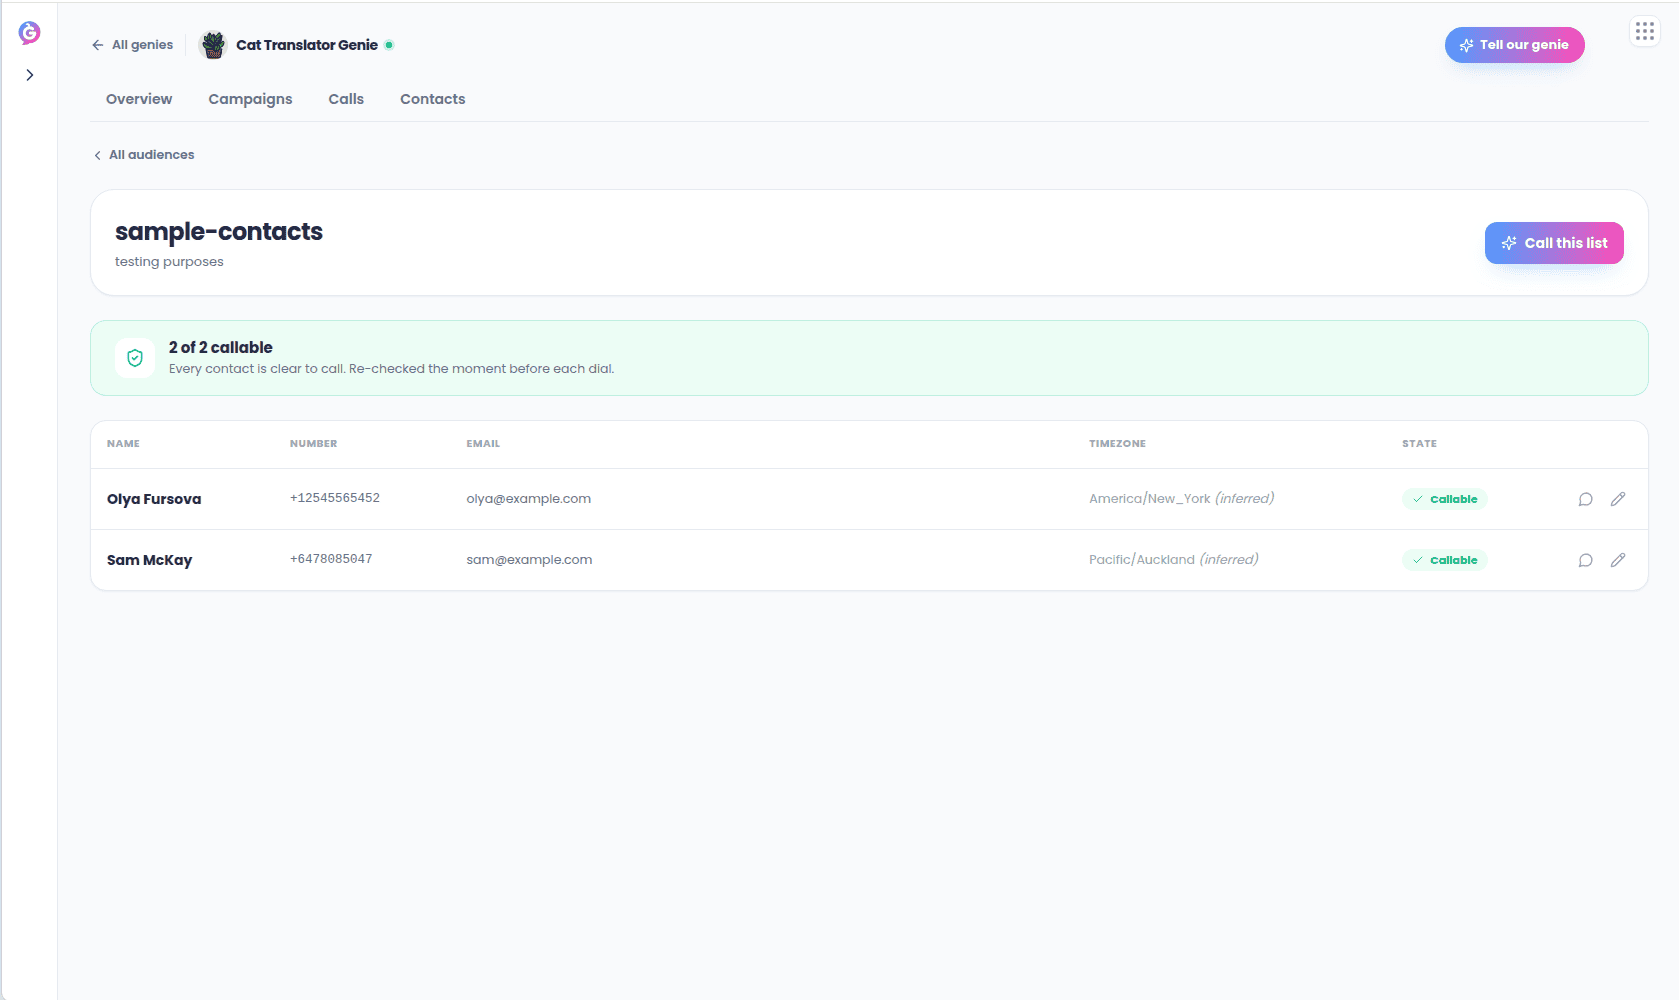Click the EMAIL column header
This screenshot has width=1679, height=1000.
(483, 444)
